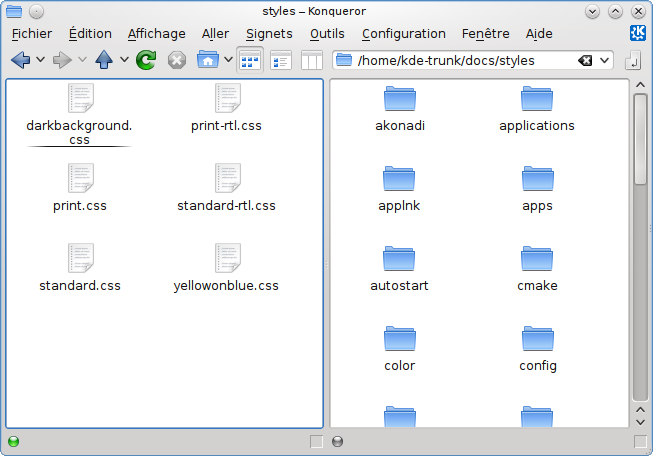653x456 pixels.
Task: Open the Back history dropdown arrow
Action: (40, 60)
